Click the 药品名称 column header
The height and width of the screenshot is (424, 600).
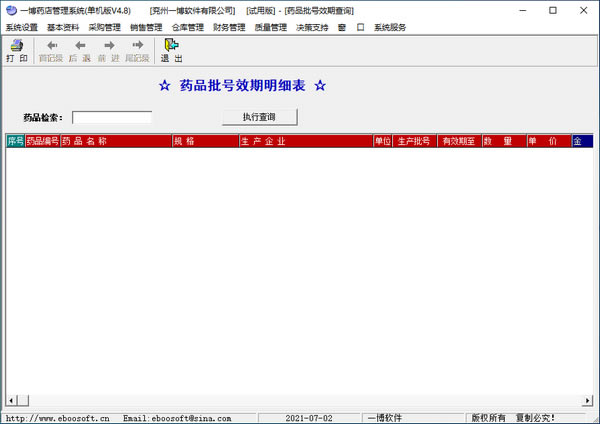[115, 142]
